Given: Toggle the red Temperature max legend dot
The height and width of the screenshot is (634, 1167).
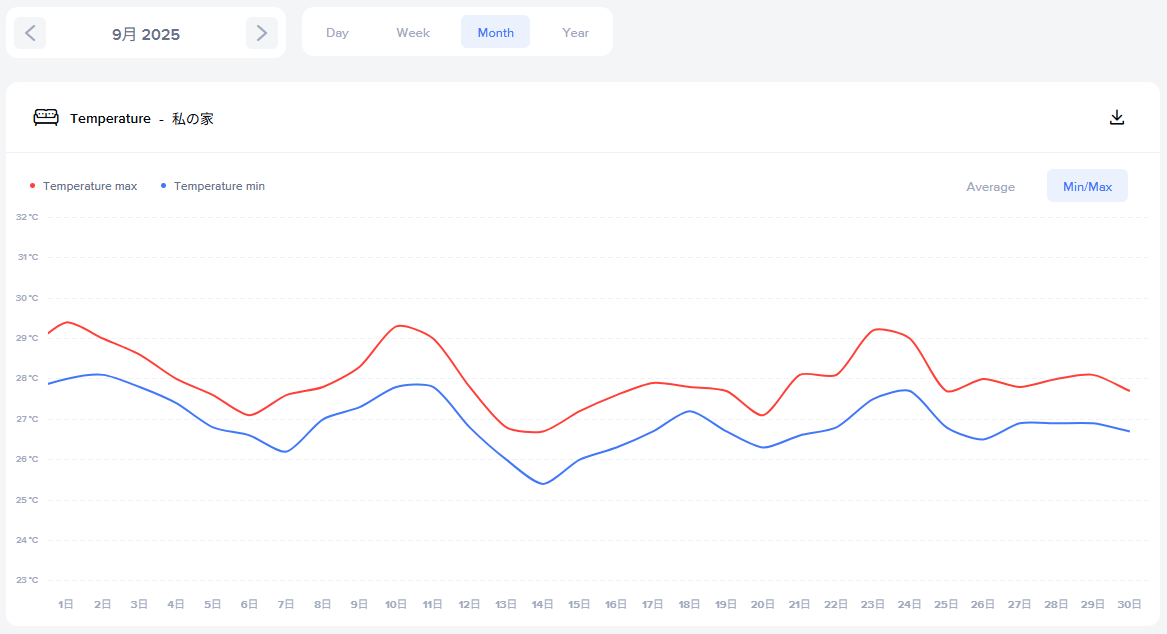Looking at the screenshot, I should 33,186.
